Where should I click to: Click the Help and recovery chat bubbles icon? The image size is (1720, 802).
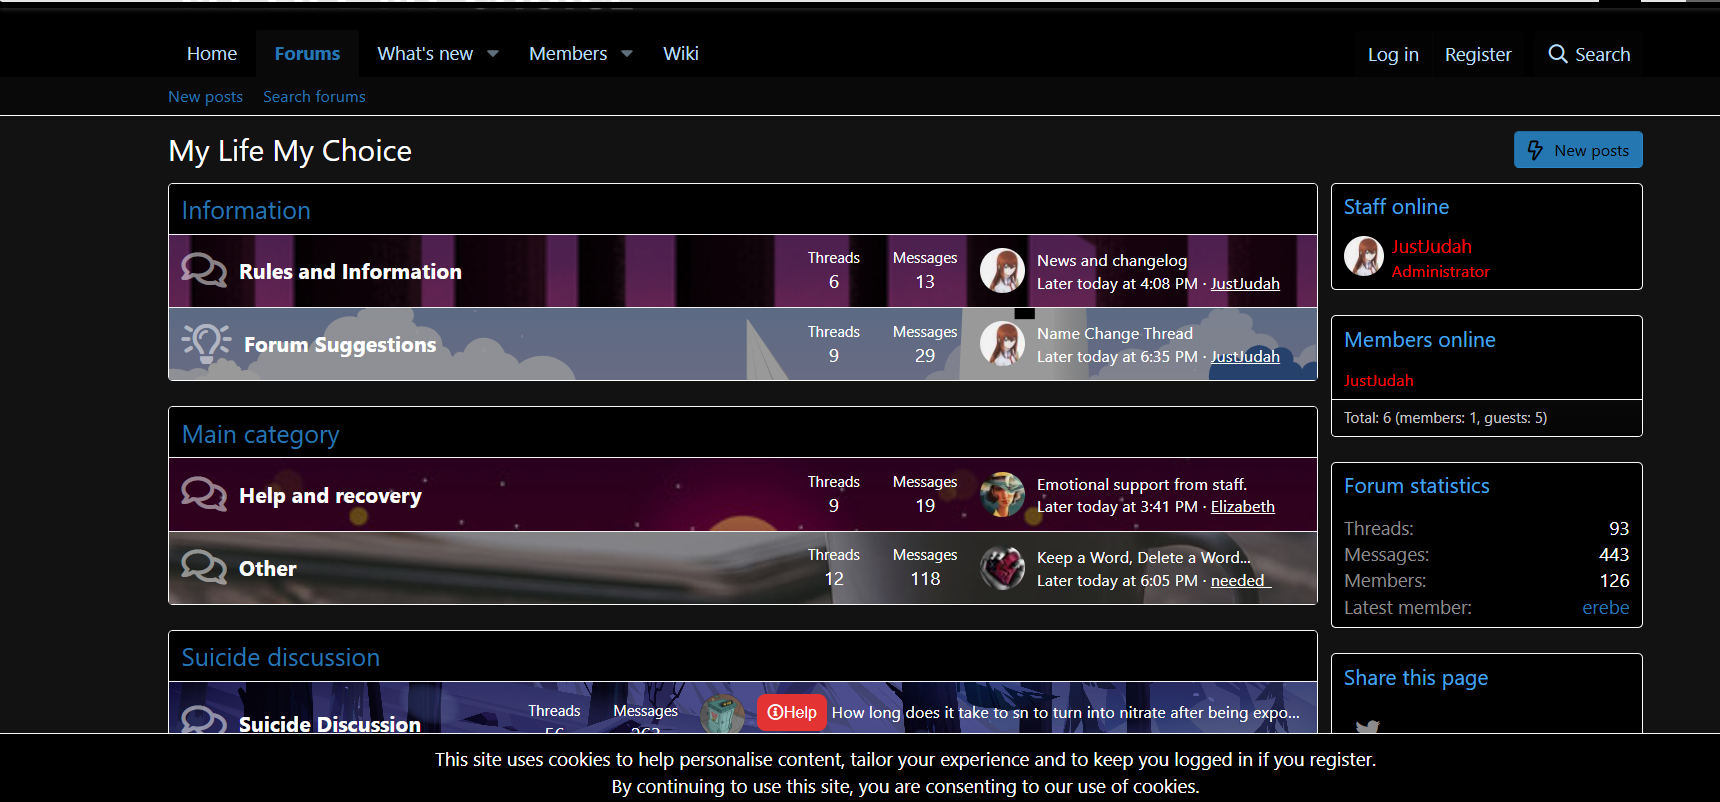204,494
